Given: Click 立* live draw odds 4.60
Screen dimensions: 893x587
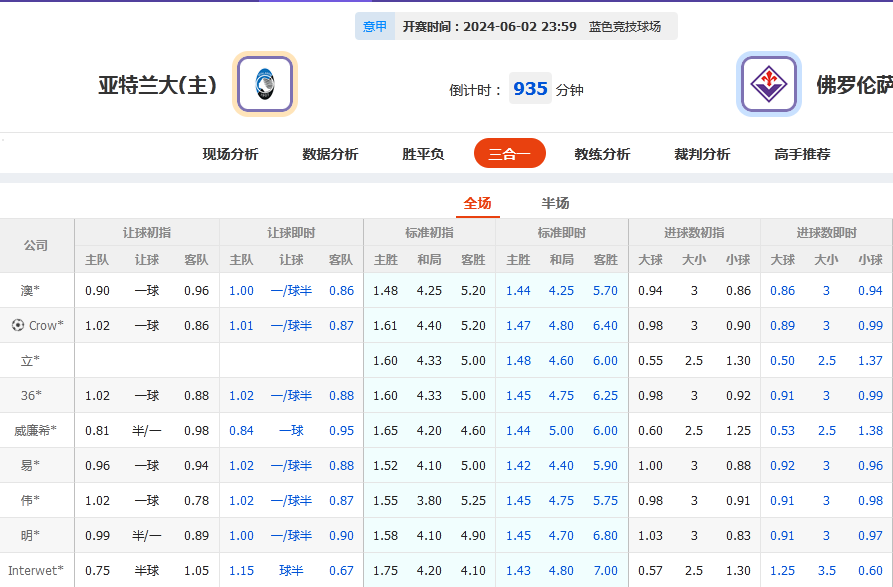Looking at the screenshot, I should [562, 361].
